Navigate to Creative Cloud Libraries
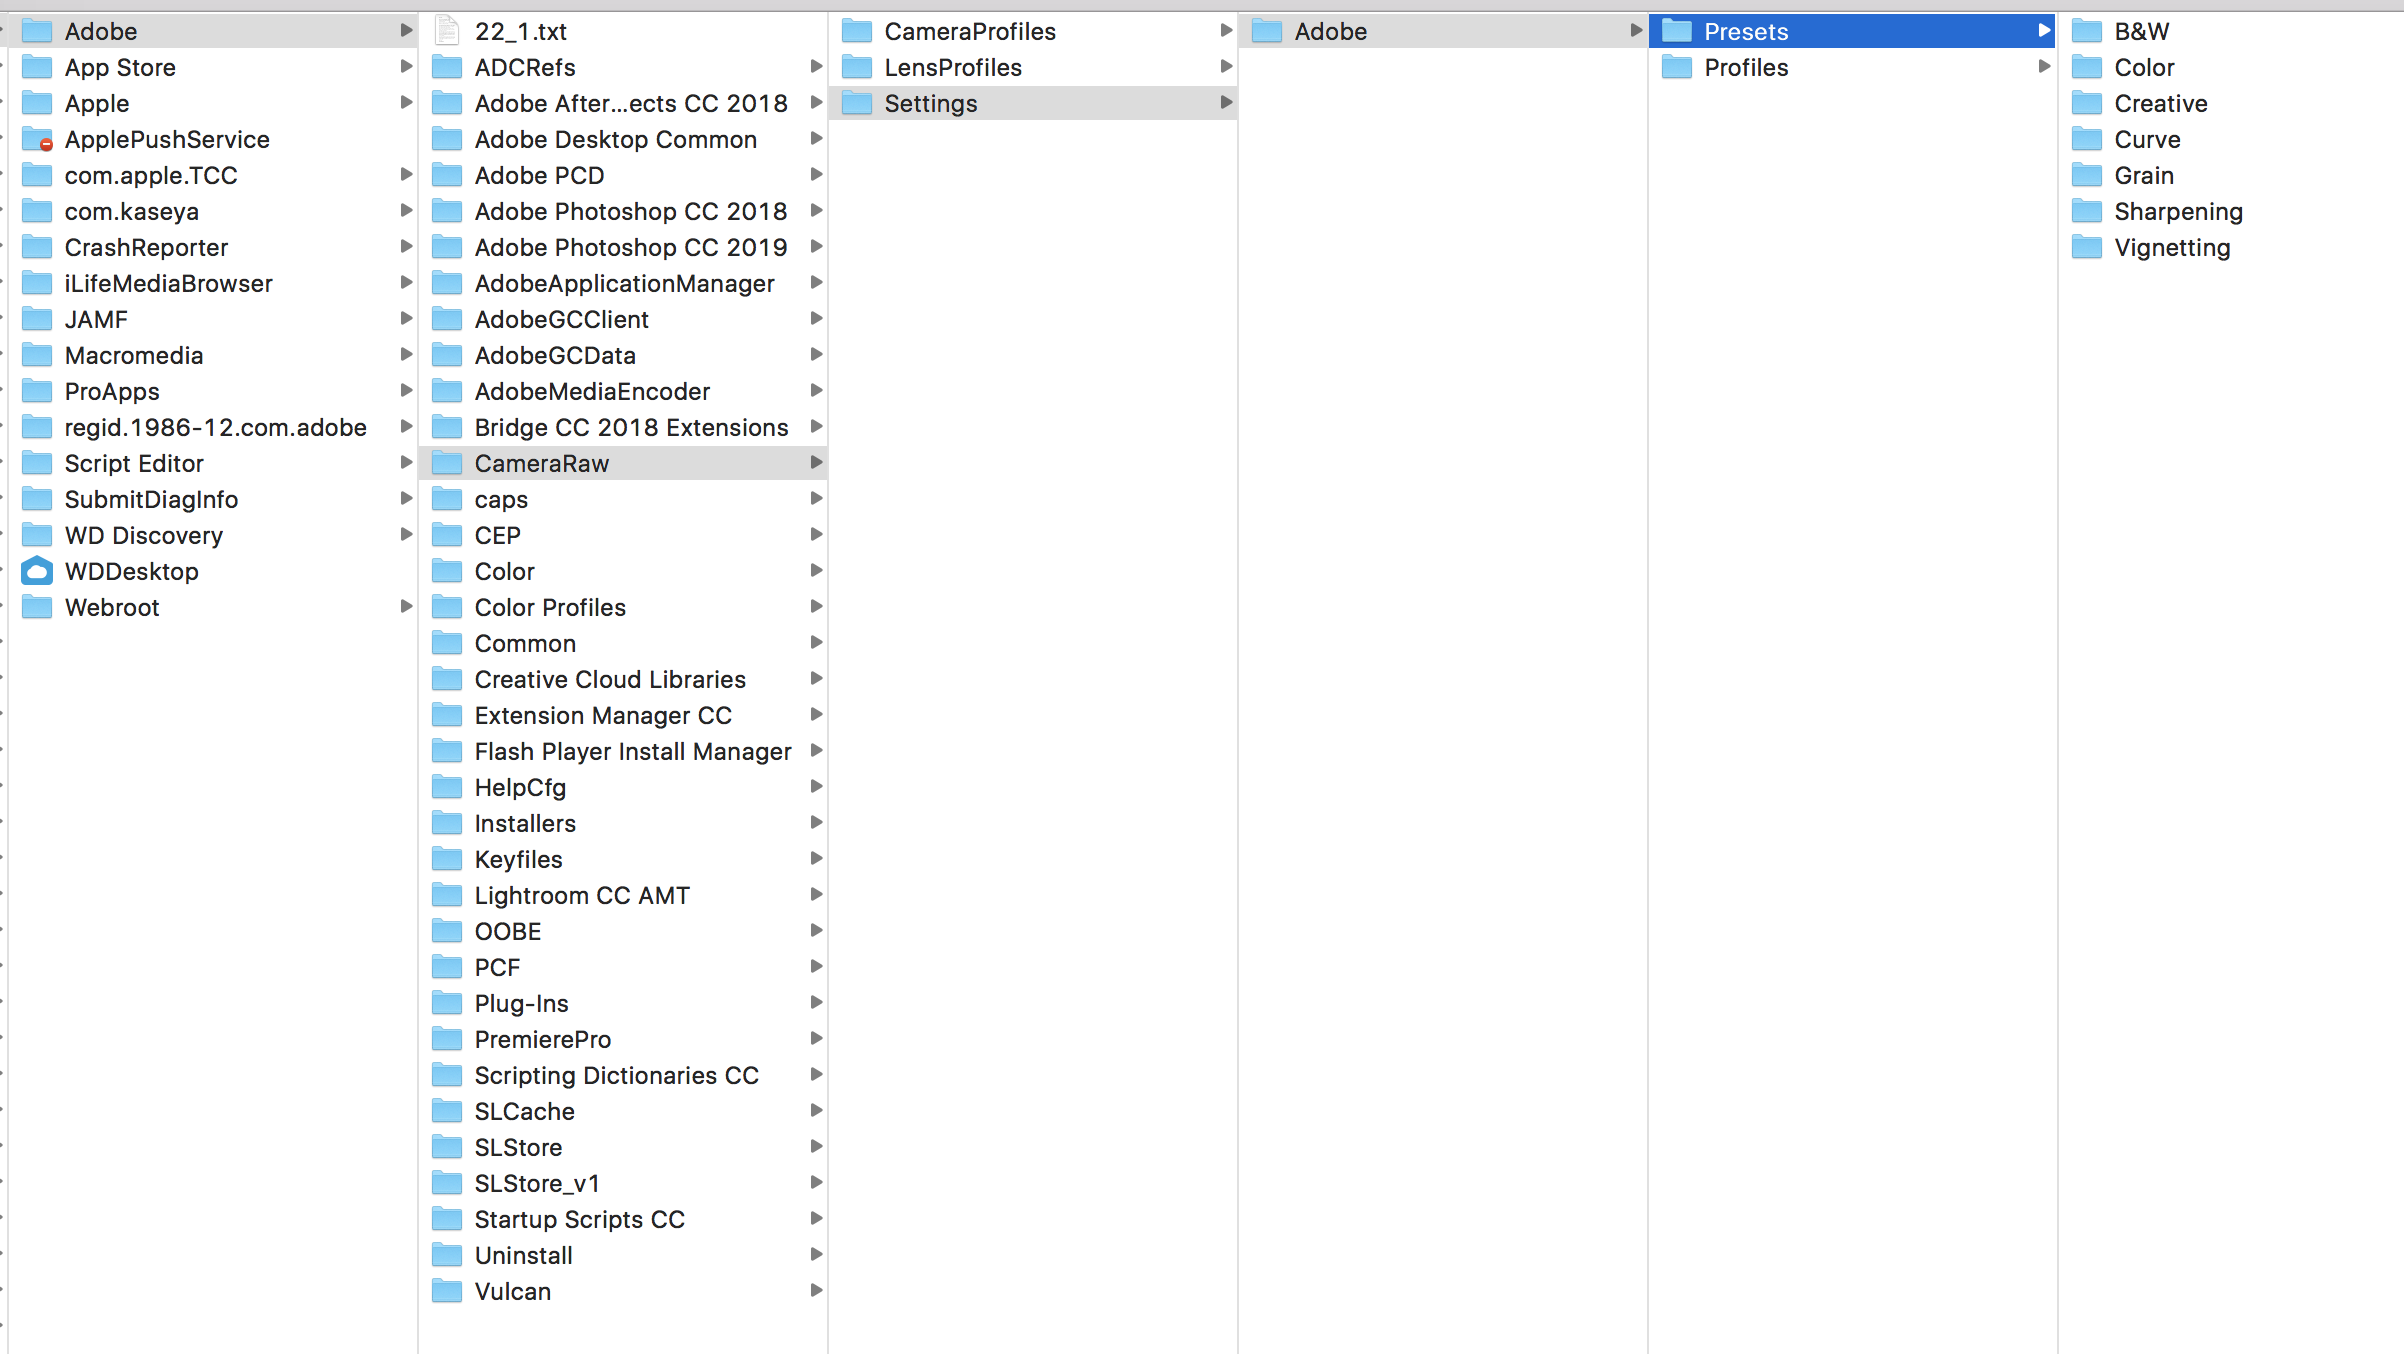The width and height of the screenshot is (2404, 1354). tap(609, 679)
